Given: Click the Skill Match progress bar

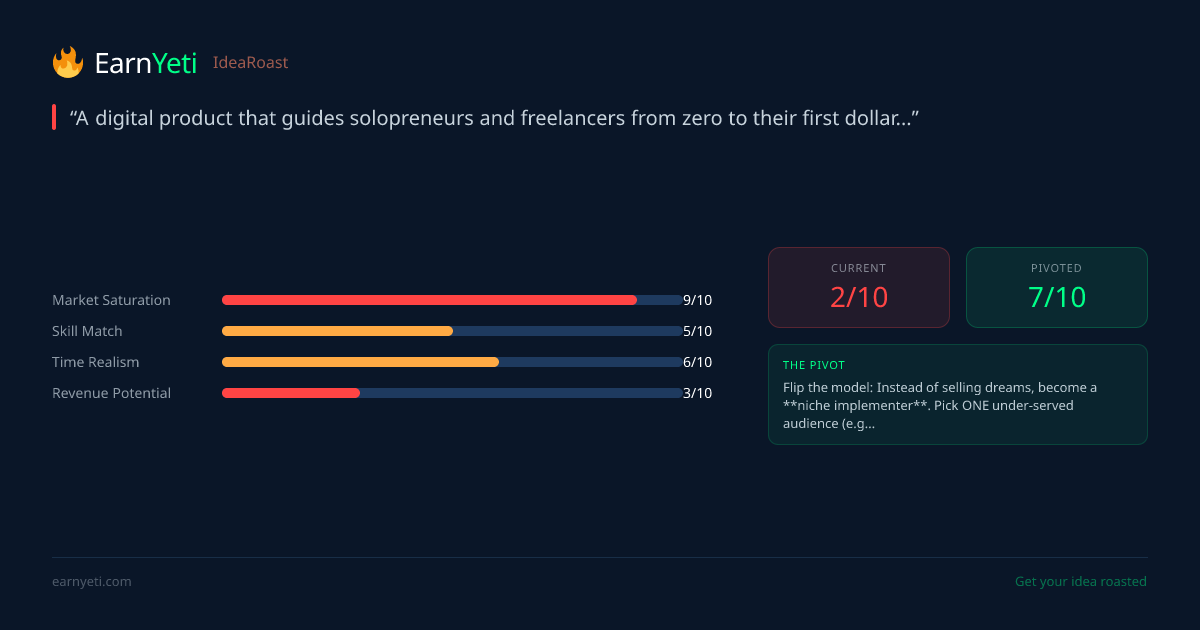Looking at the screenshot, I should click(x=452, y=331).
